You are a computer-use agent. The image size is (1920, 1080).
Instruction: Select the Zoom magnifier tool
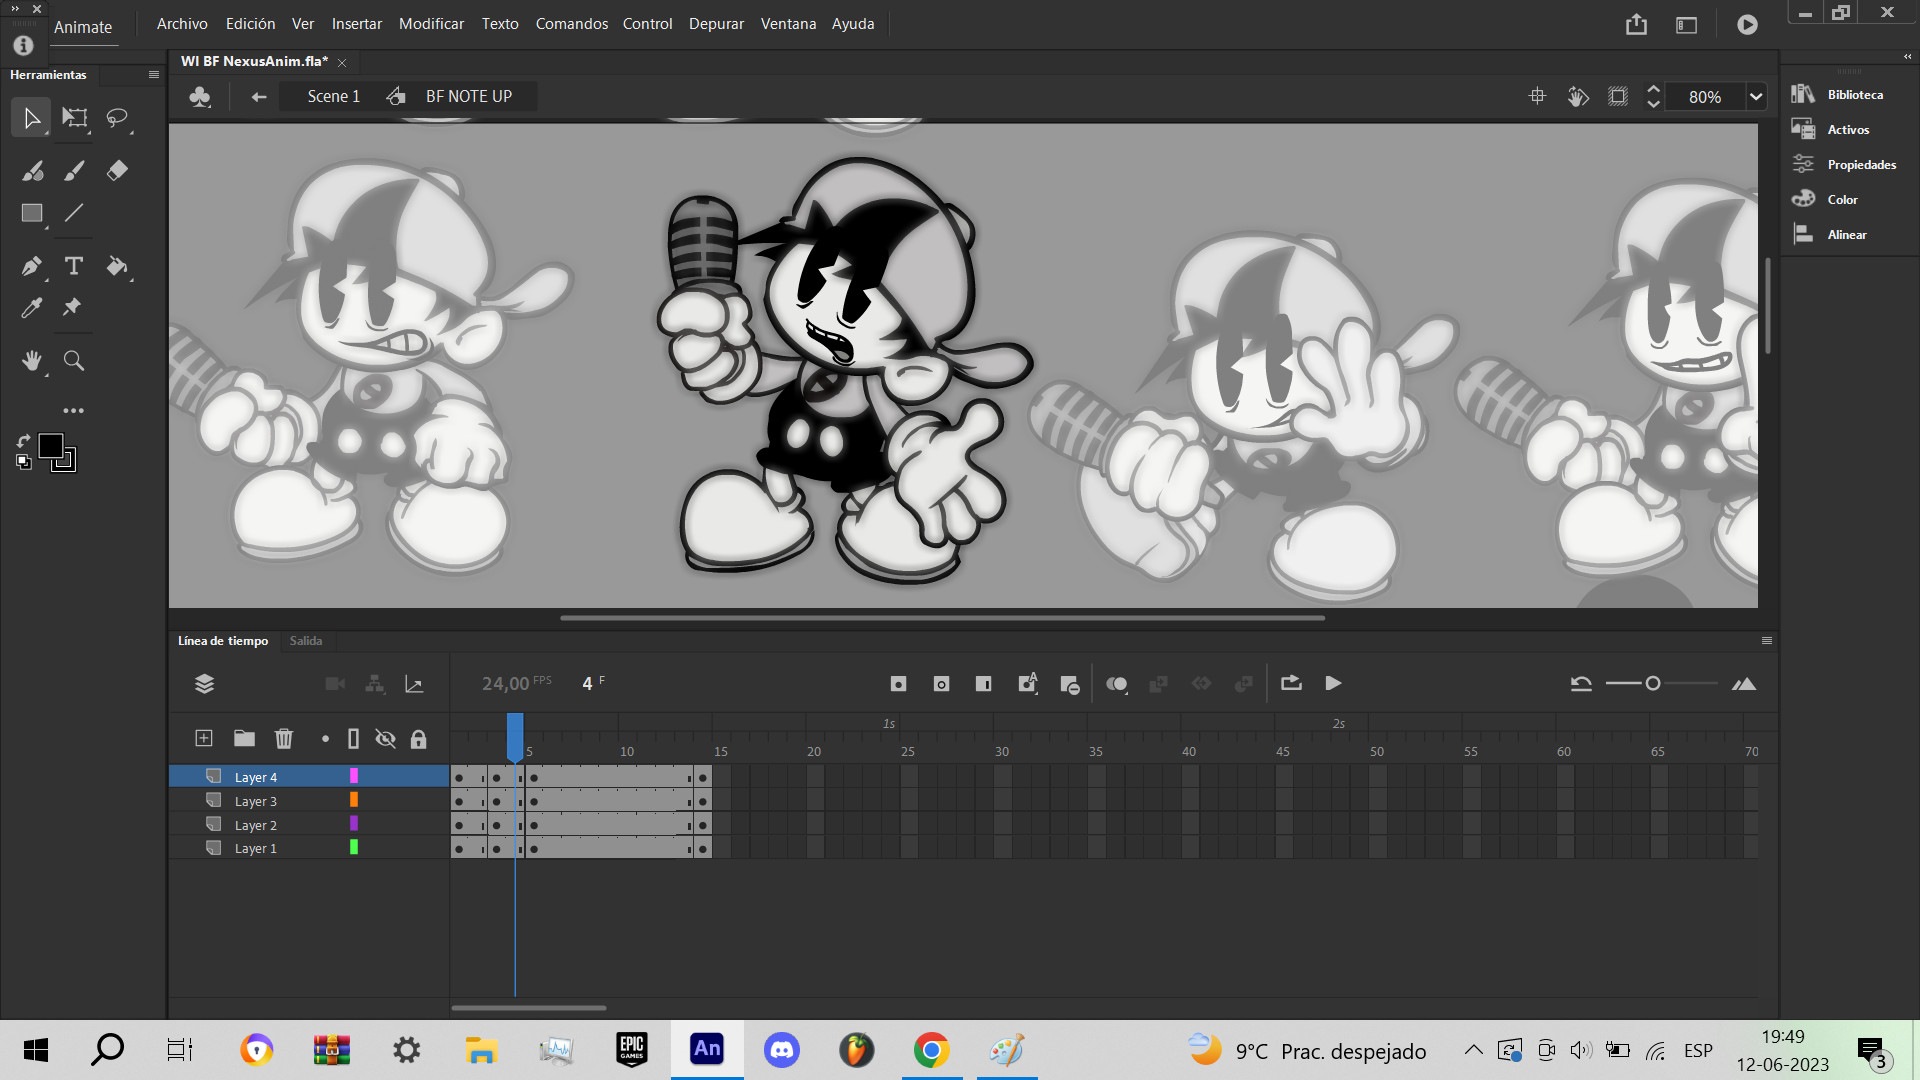click(74, 361)
